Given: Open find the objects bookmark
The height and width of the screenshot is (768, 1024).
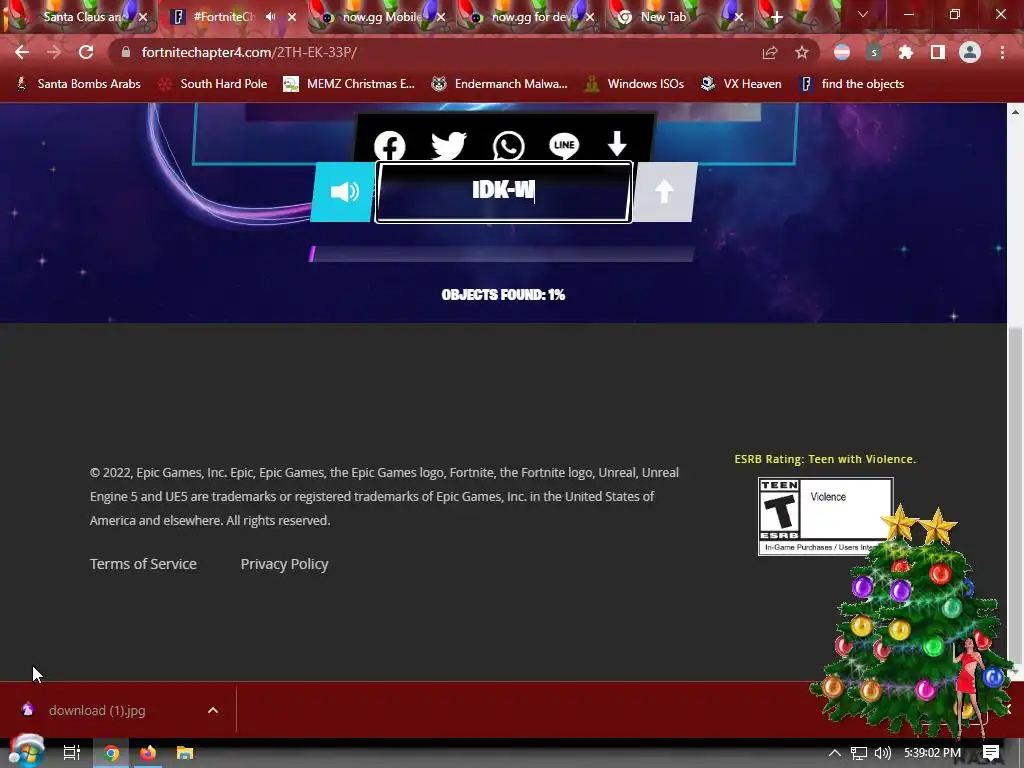Looking at the screenshot, I should [852, 84].
